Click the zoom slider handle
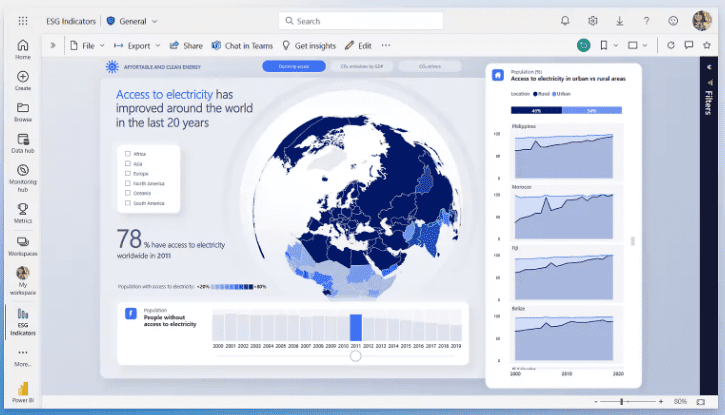The width and height of the screenshot is (725, 415). 621,402
